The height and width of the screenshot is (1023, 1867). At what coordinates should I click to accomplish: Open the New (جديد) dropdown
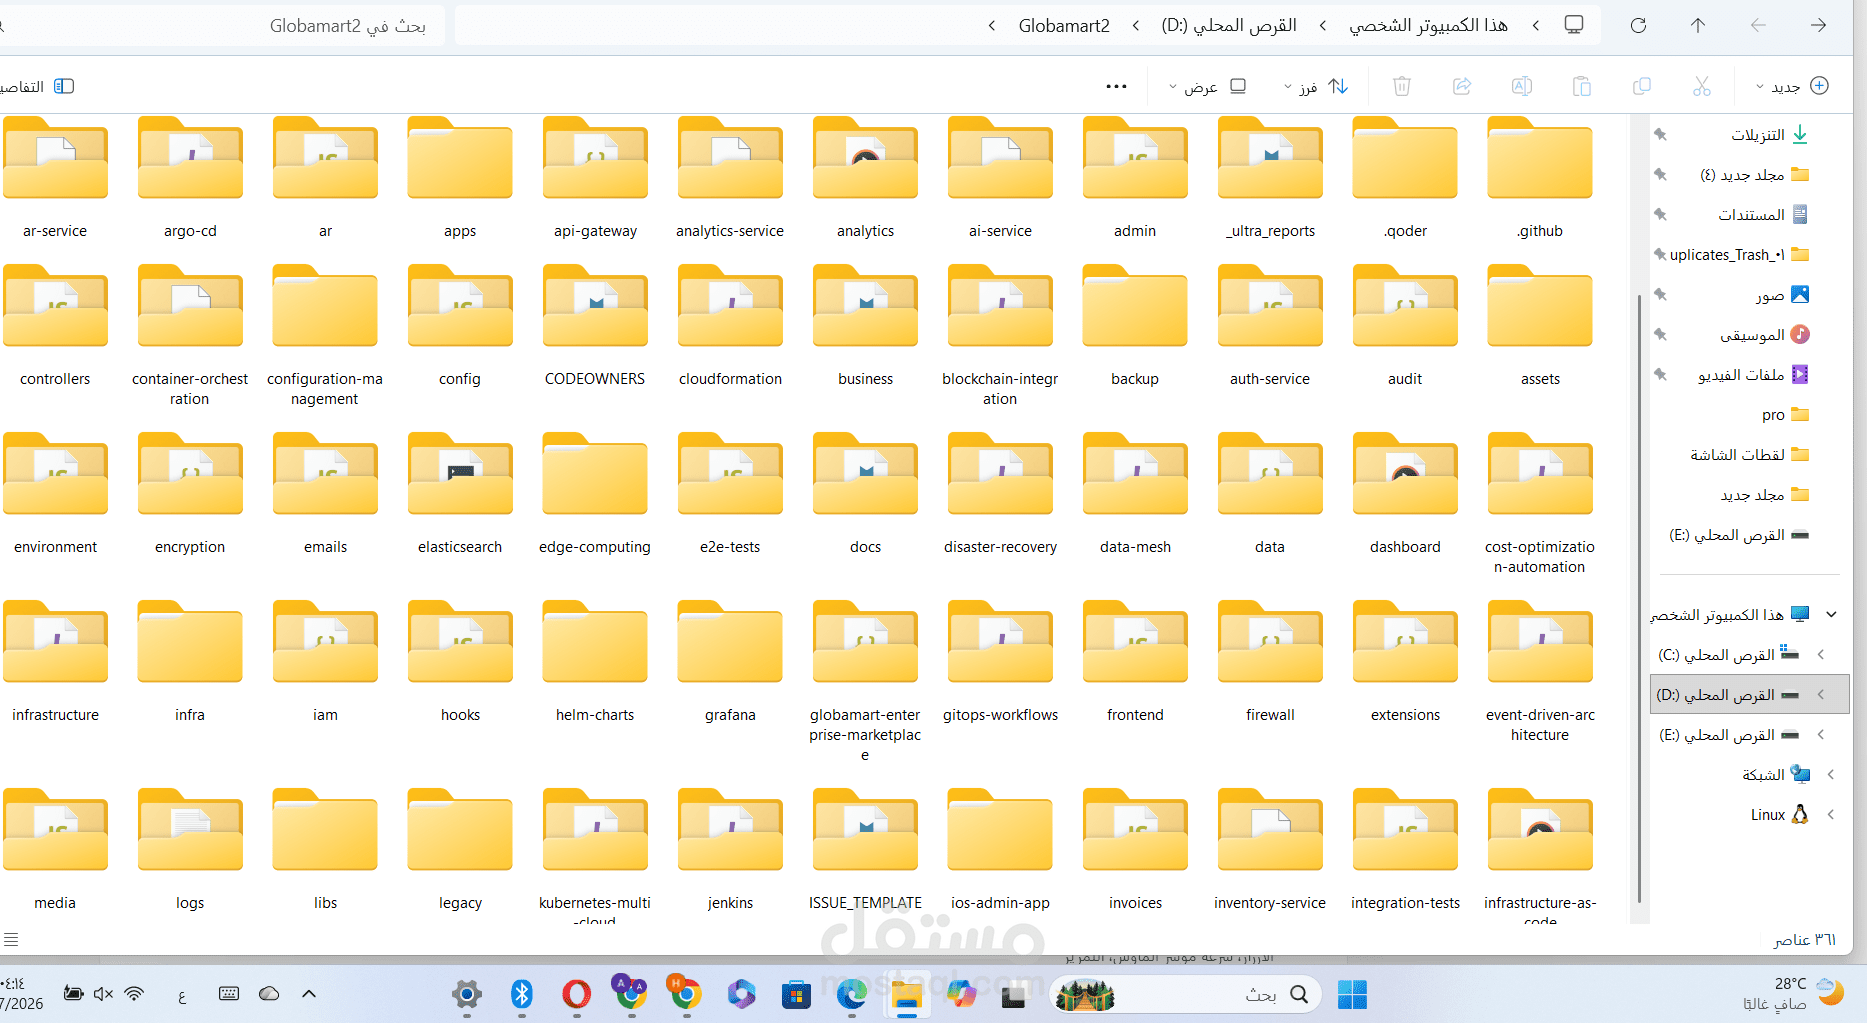(1792, 86)
